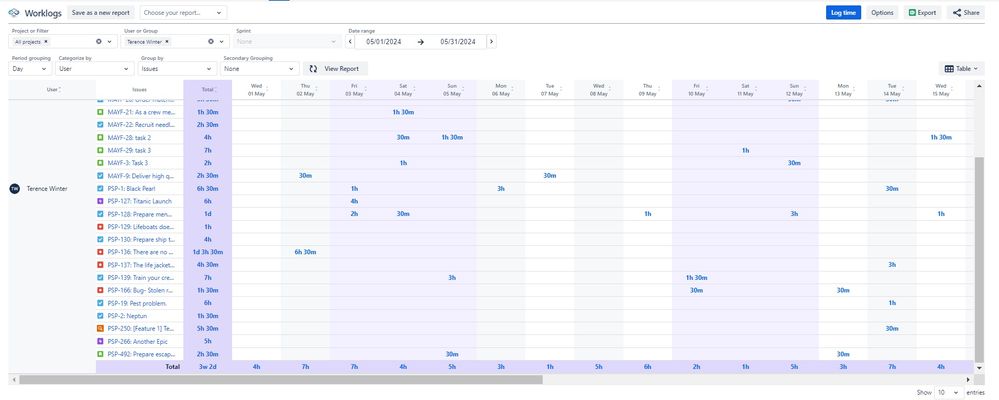The image size is (999, 400).
Task: Sort by the User column header
Action: (x=52, y=90)
